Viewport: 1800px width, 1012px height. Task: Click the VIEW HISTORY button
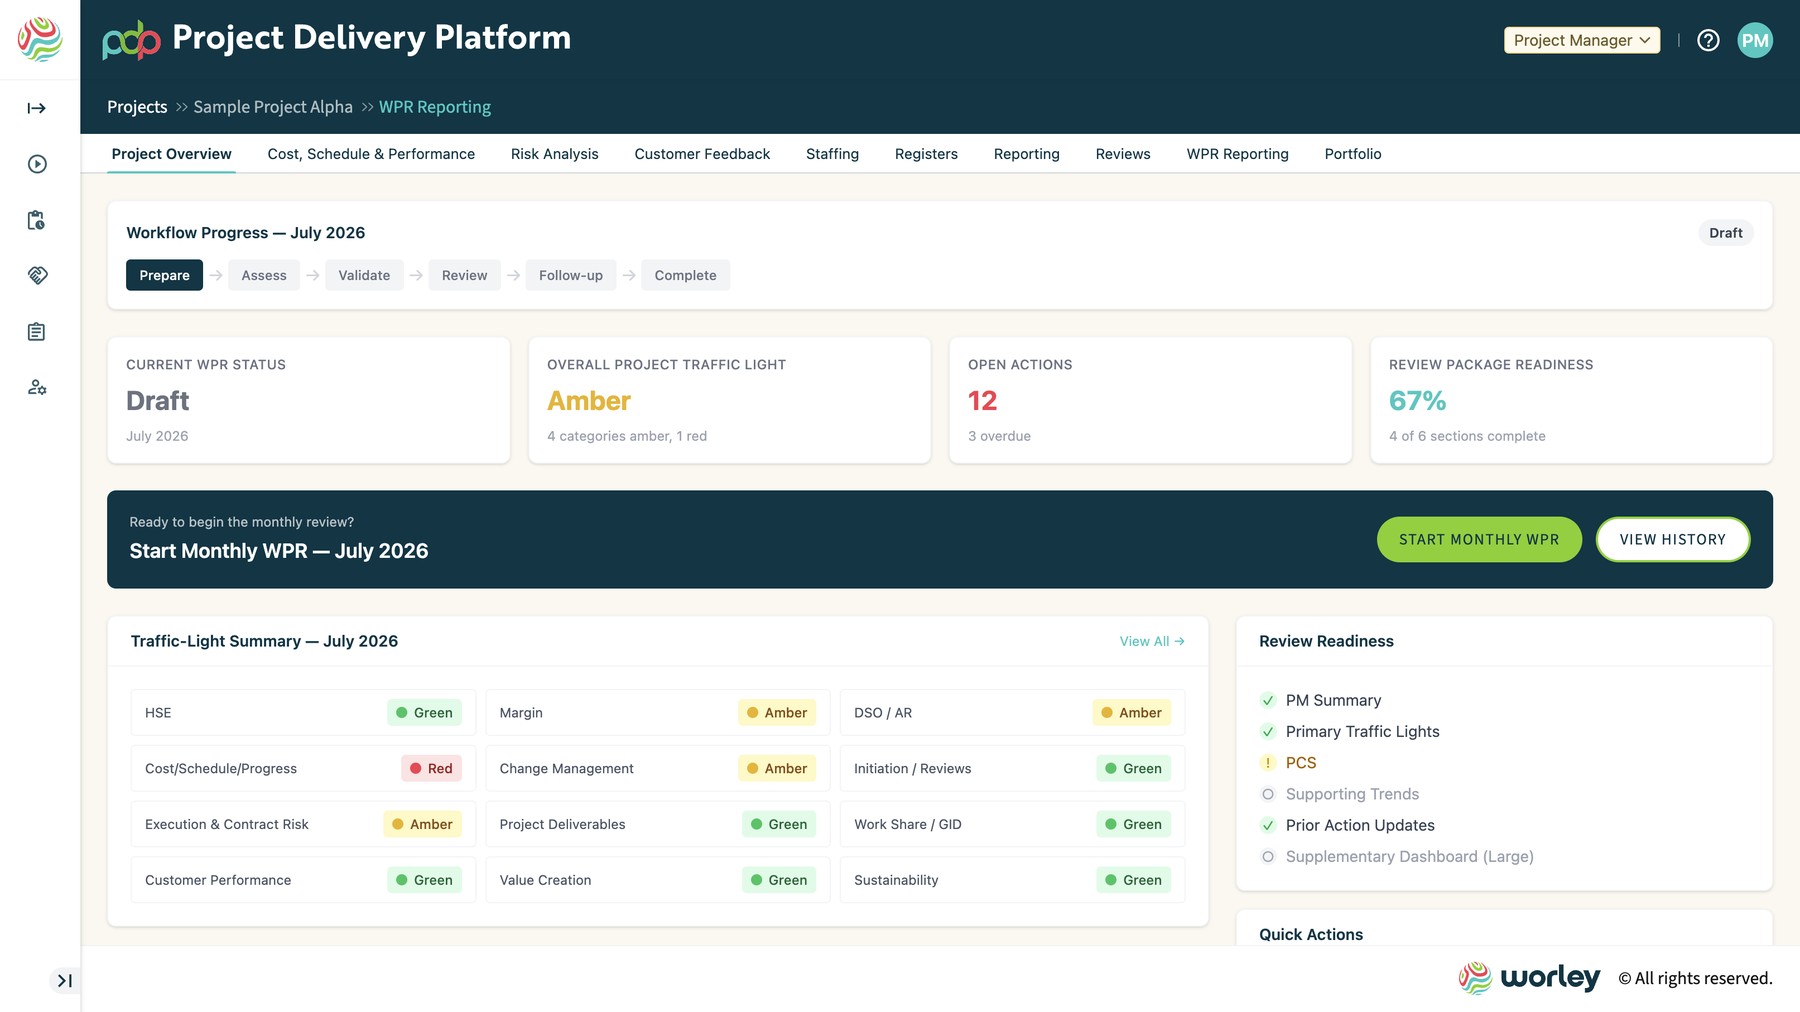(x=1673, y=540)
